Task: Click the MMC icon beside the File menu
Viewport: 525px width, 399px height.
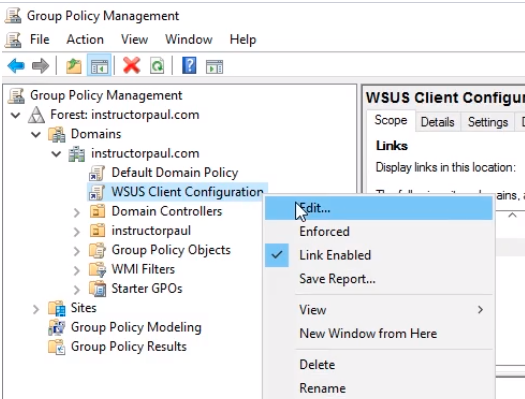Action: [13, 40]
